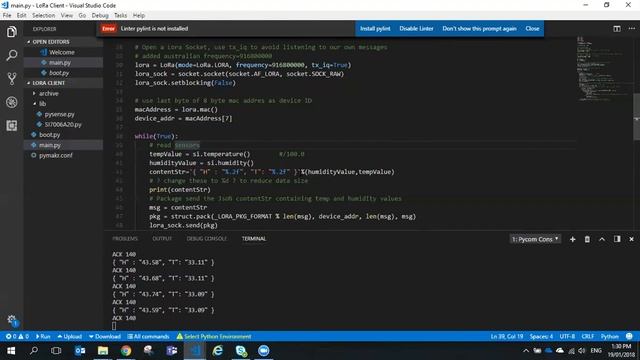Click the editor vertical scrollbar
The height and width of the screenshot is (360, 640).
click(636, 117)
